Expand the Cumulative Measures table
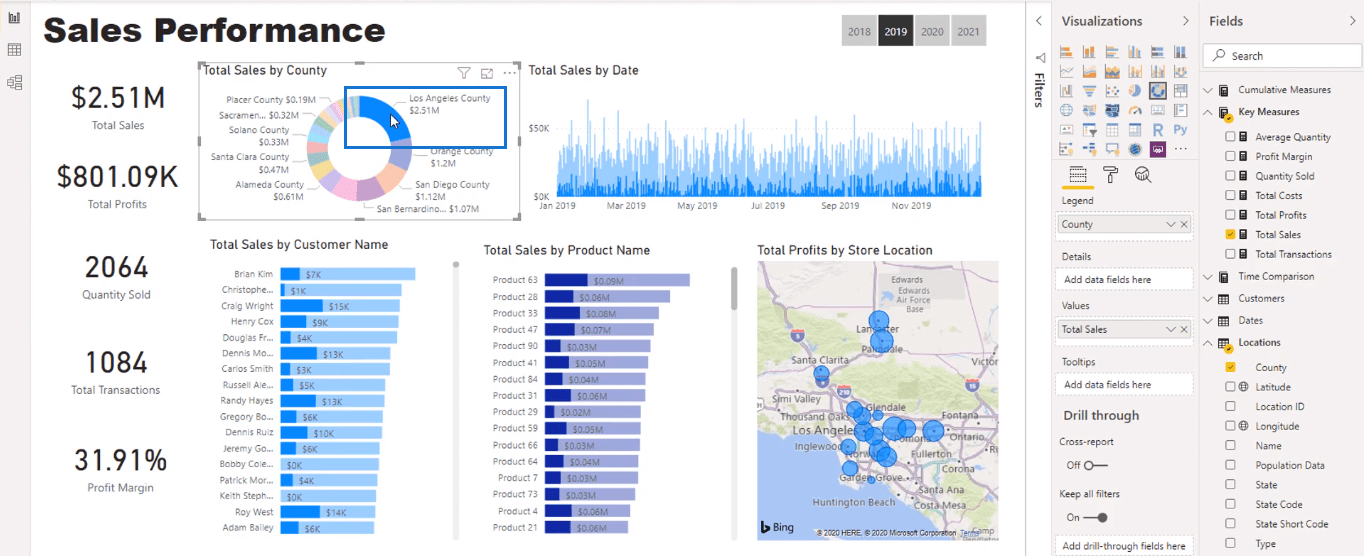Viewport: 1364px width, 556px height. tap(1208, 90)
